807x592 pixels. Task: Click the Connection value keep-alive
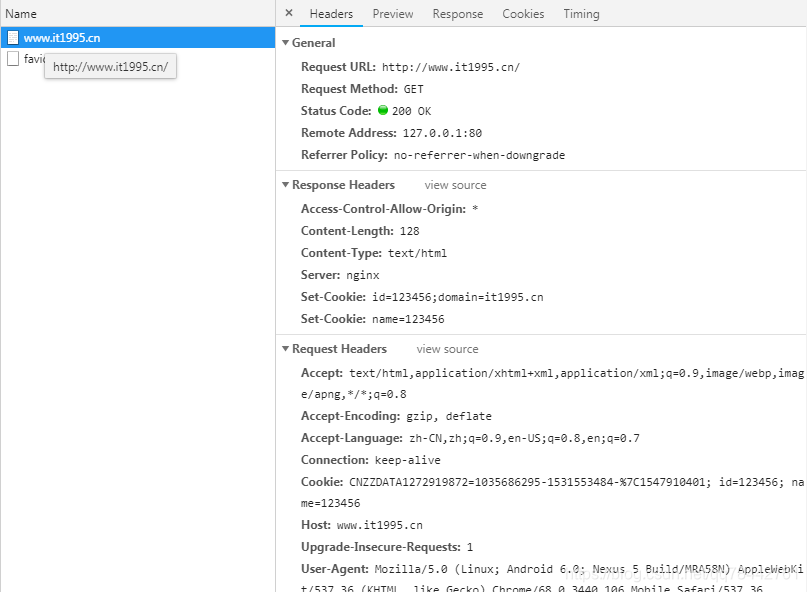point(408,460)
